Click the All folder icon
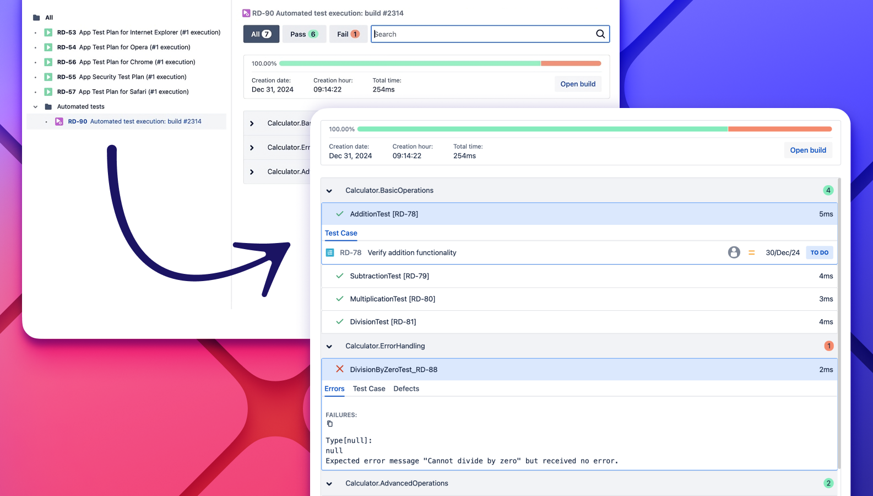 (x=37, y=18)
